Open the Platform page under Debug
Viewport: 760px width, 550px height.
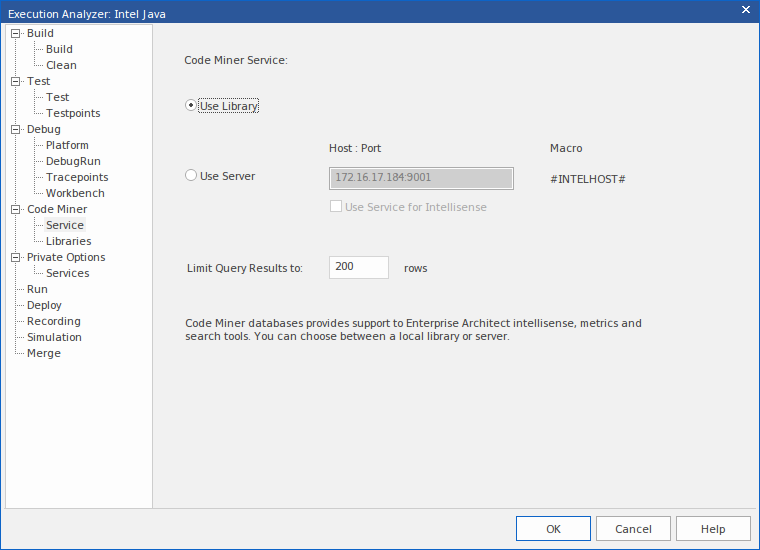pos(67,145)
